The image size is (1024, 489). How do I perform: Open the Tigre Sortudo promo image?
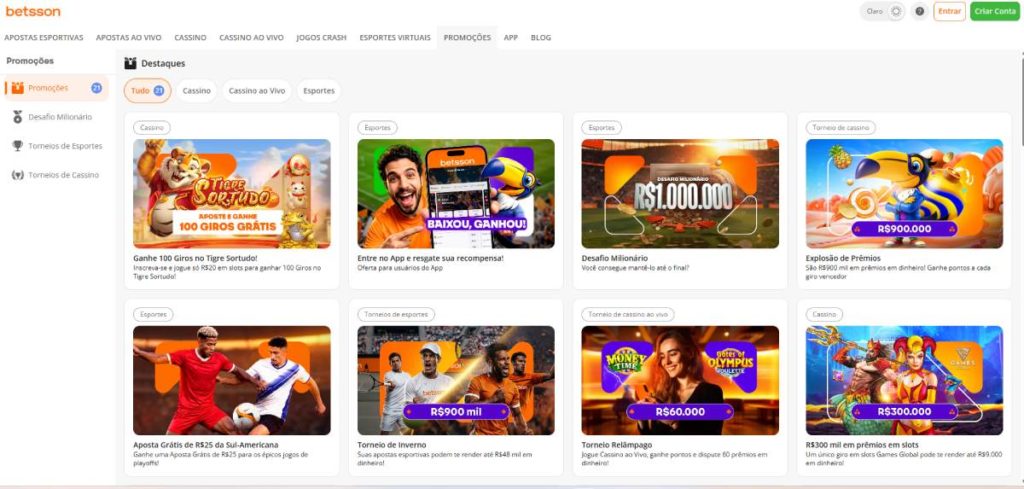tap(232, 193)
